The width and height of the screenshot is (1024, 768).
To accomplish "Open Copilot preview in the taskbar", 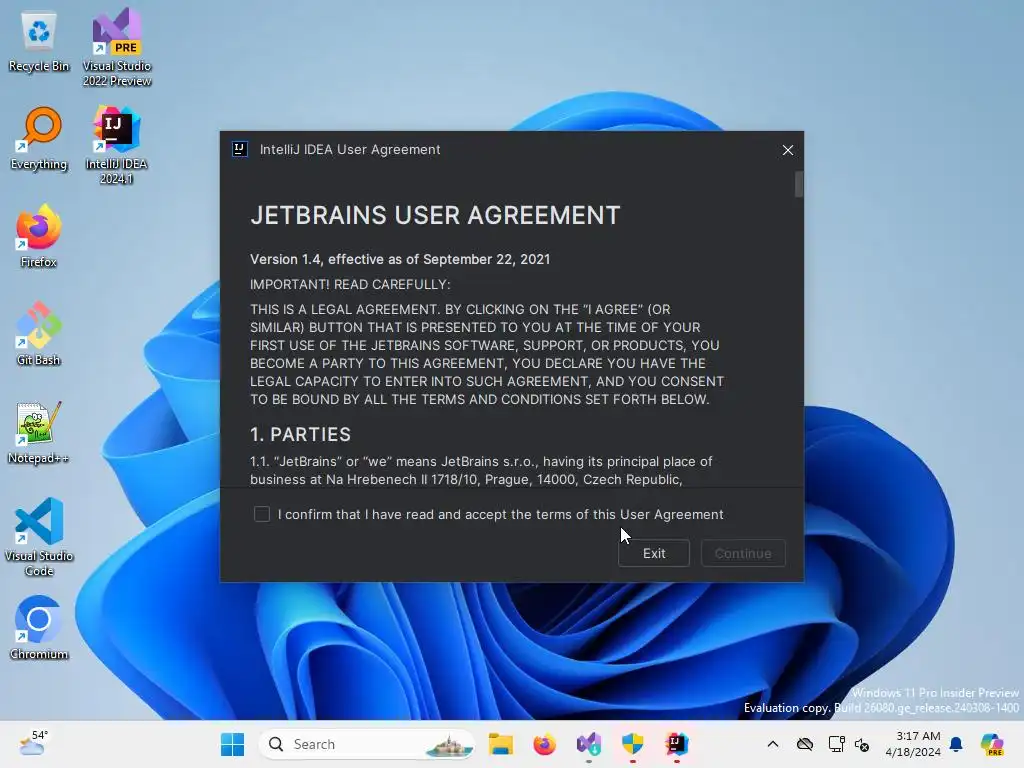I will pyautogui.click(x=992, y=744).
